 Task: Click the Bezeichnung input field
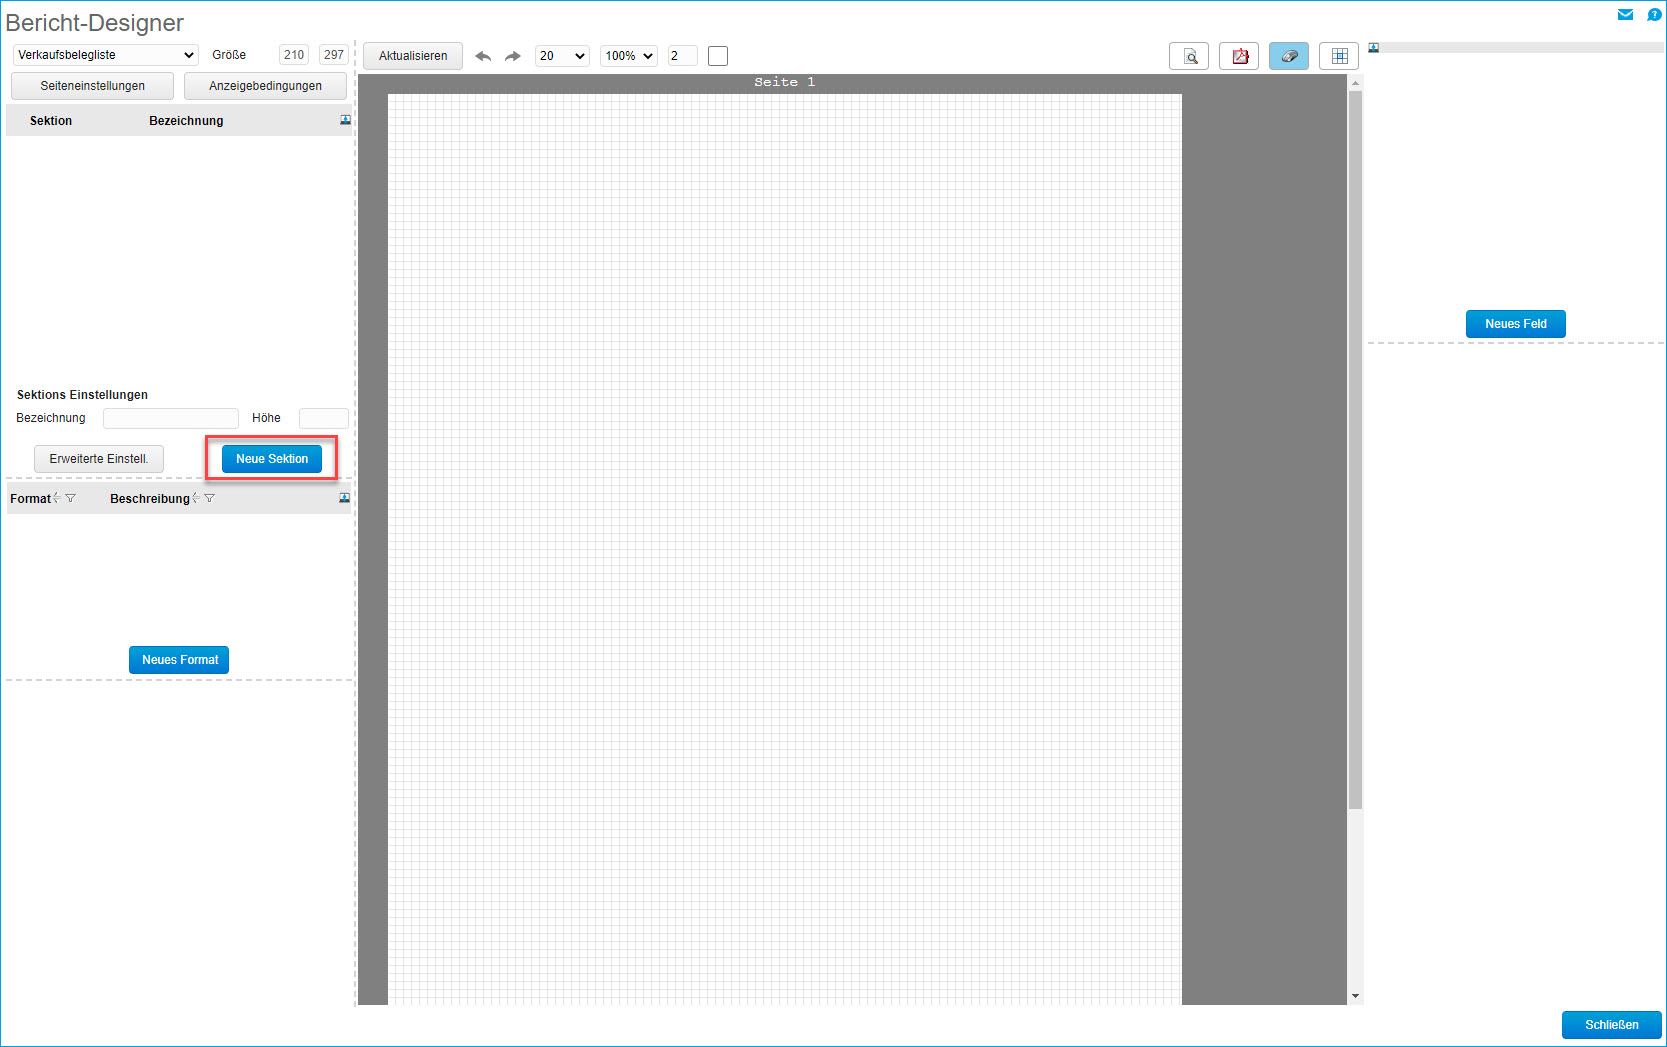click(x=171, y=418)
